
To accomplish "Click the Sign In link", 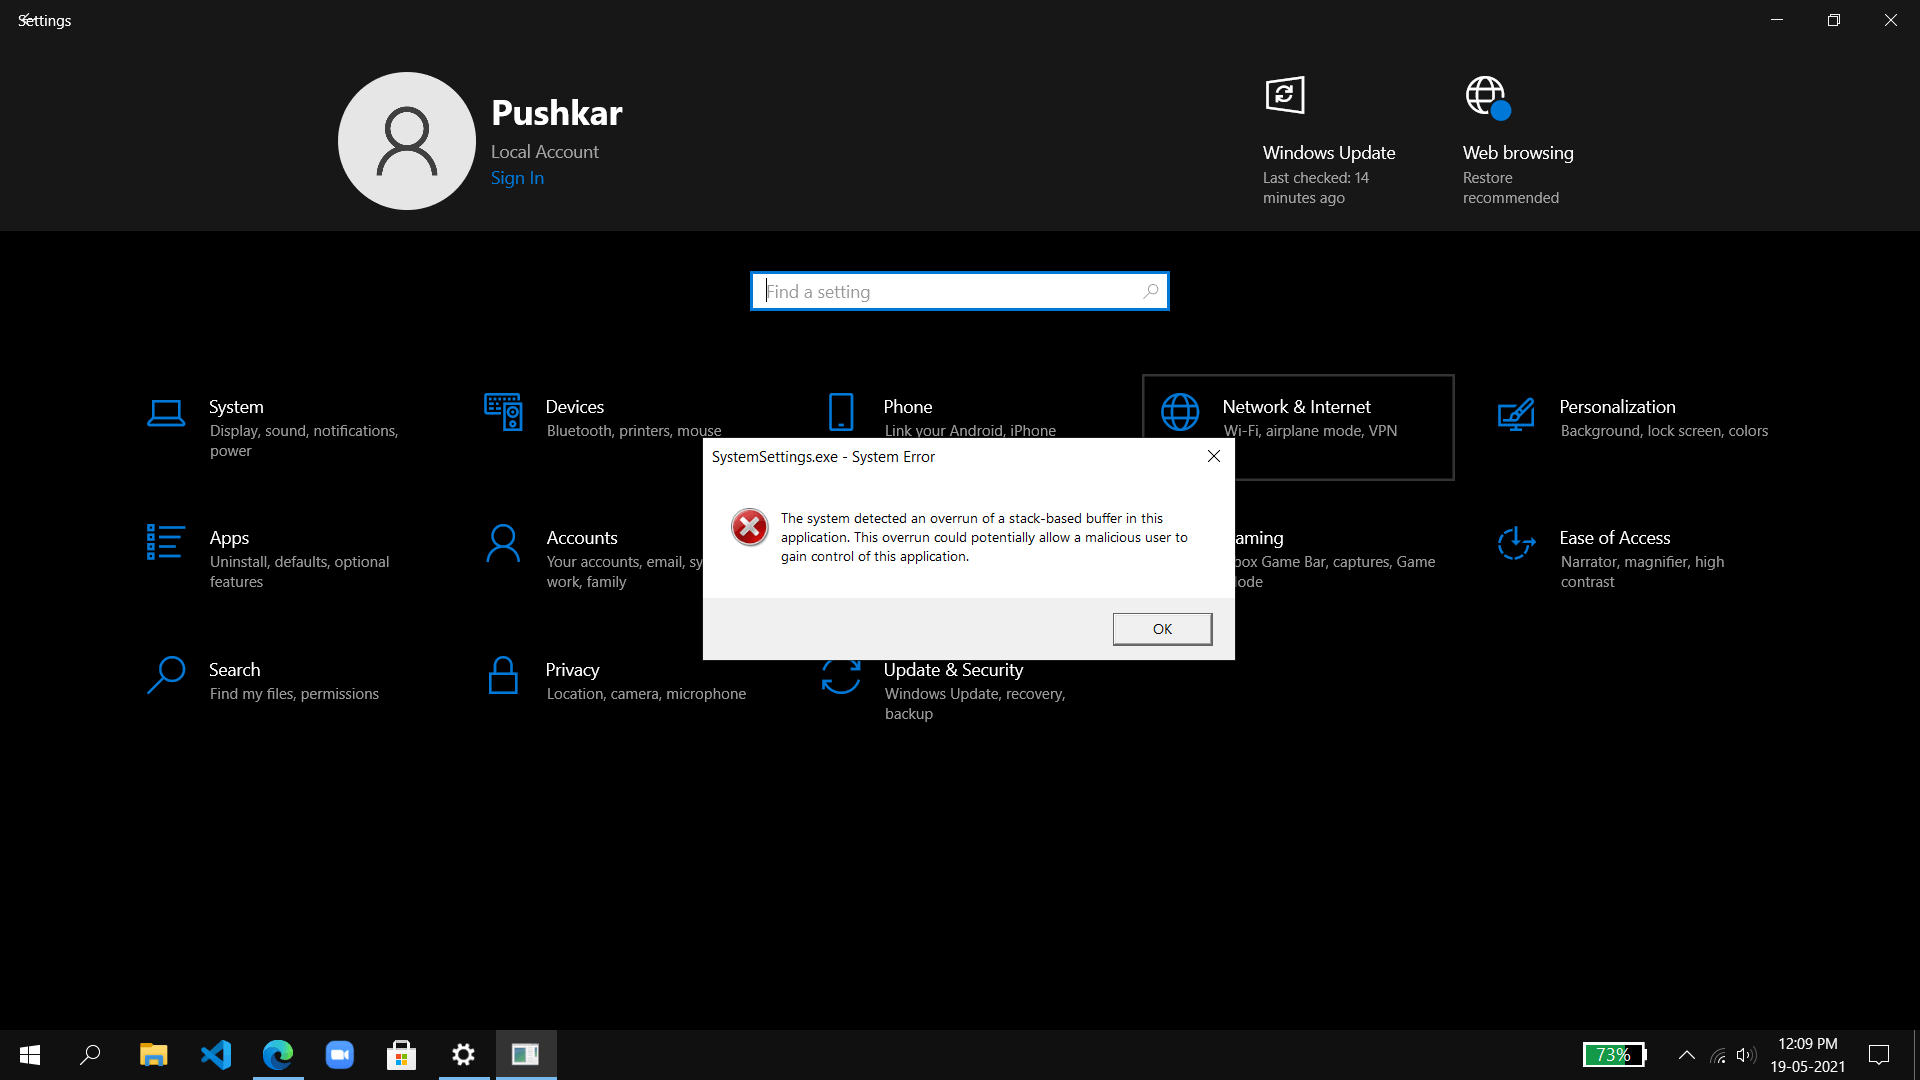I will pos(517,178).
